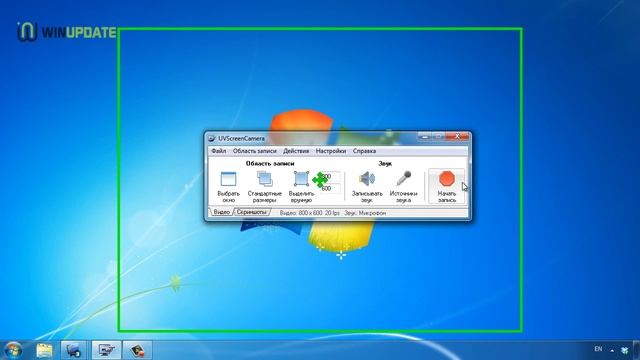Click the monitor icon on the taskbar
This screenshot has height=360, width=640.
pyautogui.click(x=106, y=350)
